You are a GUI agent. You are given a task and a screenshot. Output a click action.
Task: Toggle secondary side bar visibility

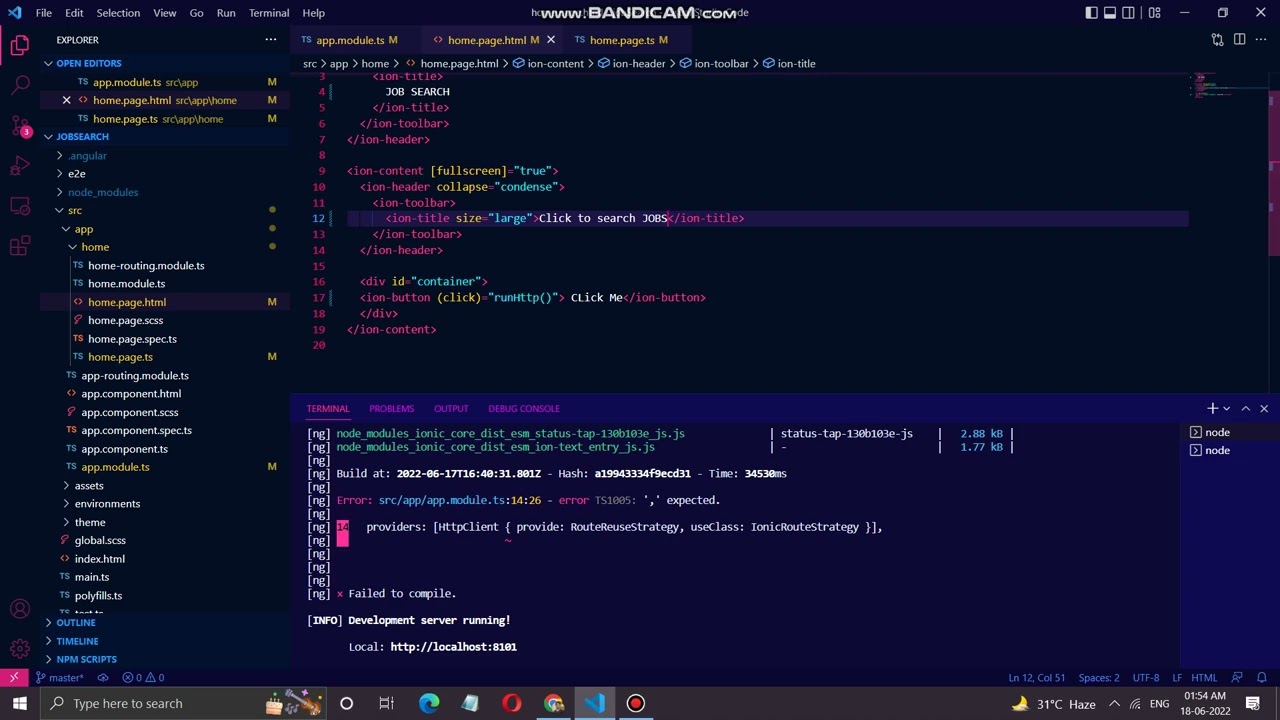1129,13
